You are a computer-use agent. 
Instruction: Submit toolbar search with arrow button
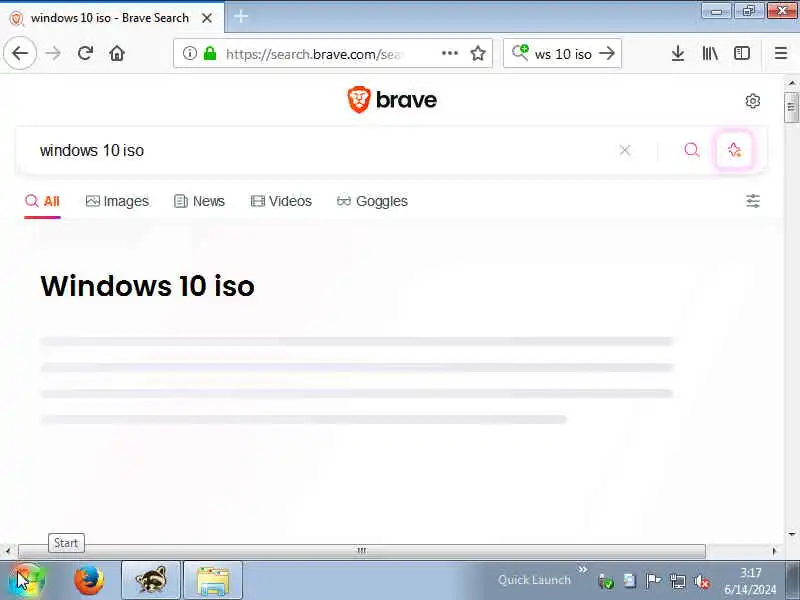coord(607,53)
